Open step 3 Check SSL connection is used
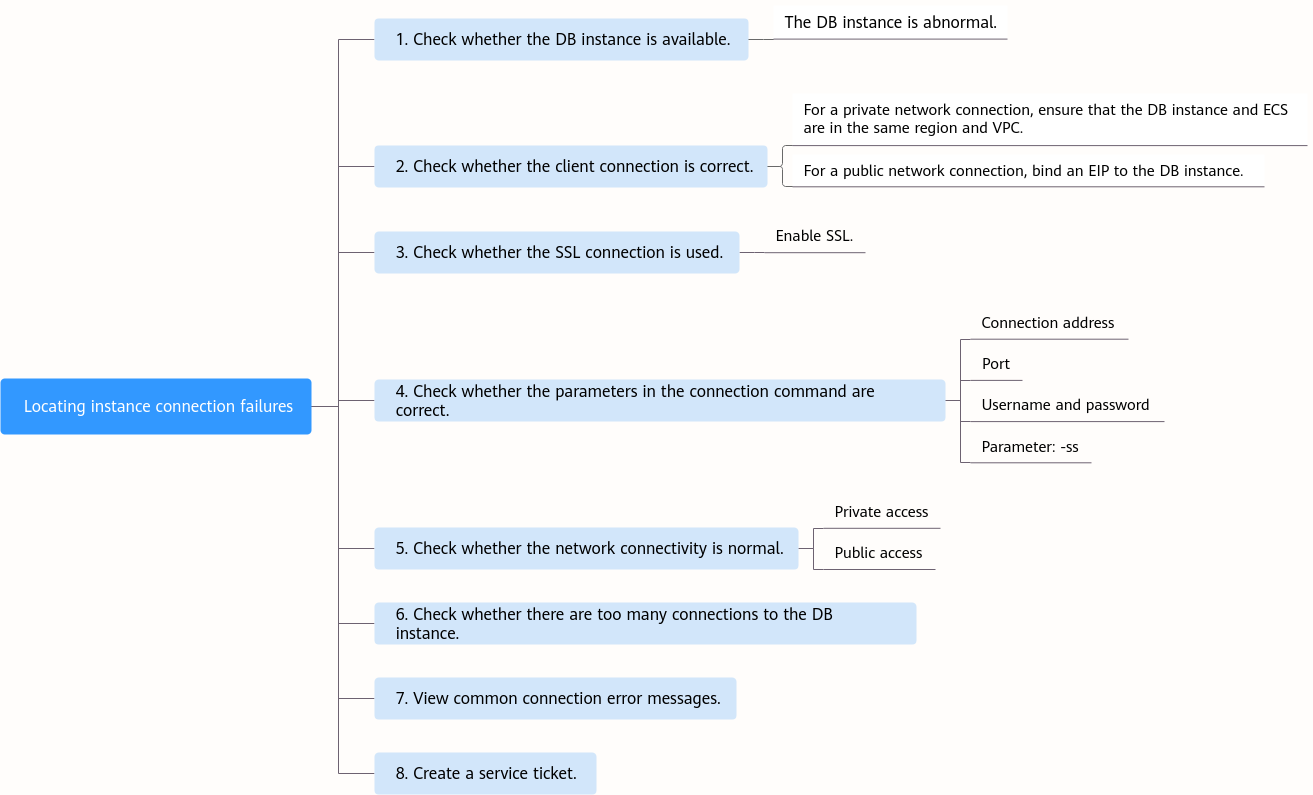 coord(557,252)
